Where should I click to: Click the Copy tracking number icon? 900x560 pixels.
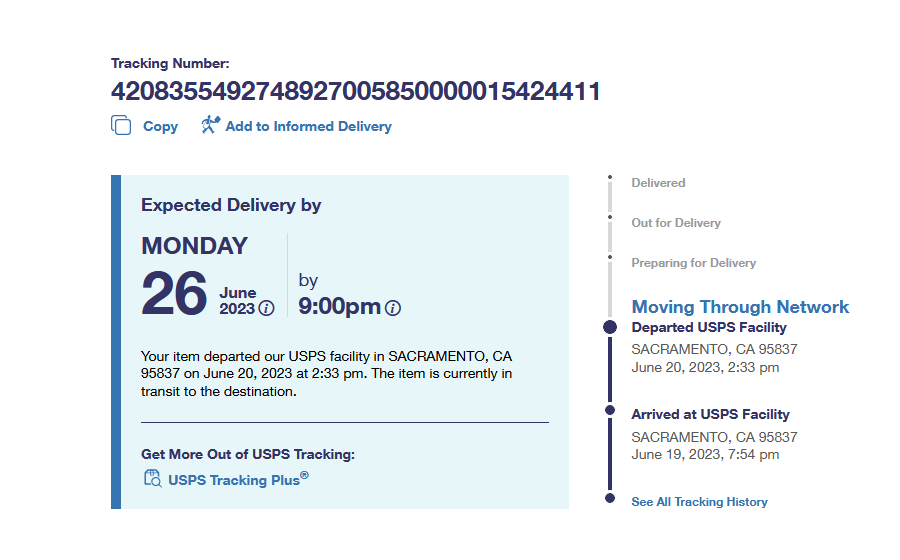pos(121,126)
